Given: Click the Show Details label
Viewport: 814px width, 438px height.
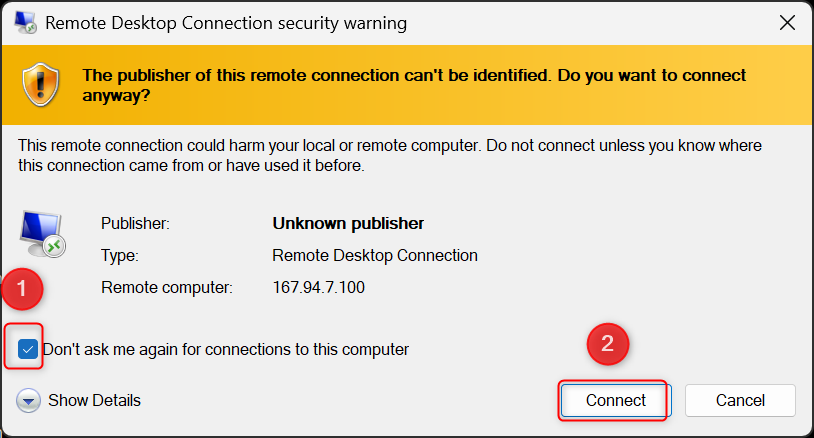Looking at the screenshot, I should 95,401.
